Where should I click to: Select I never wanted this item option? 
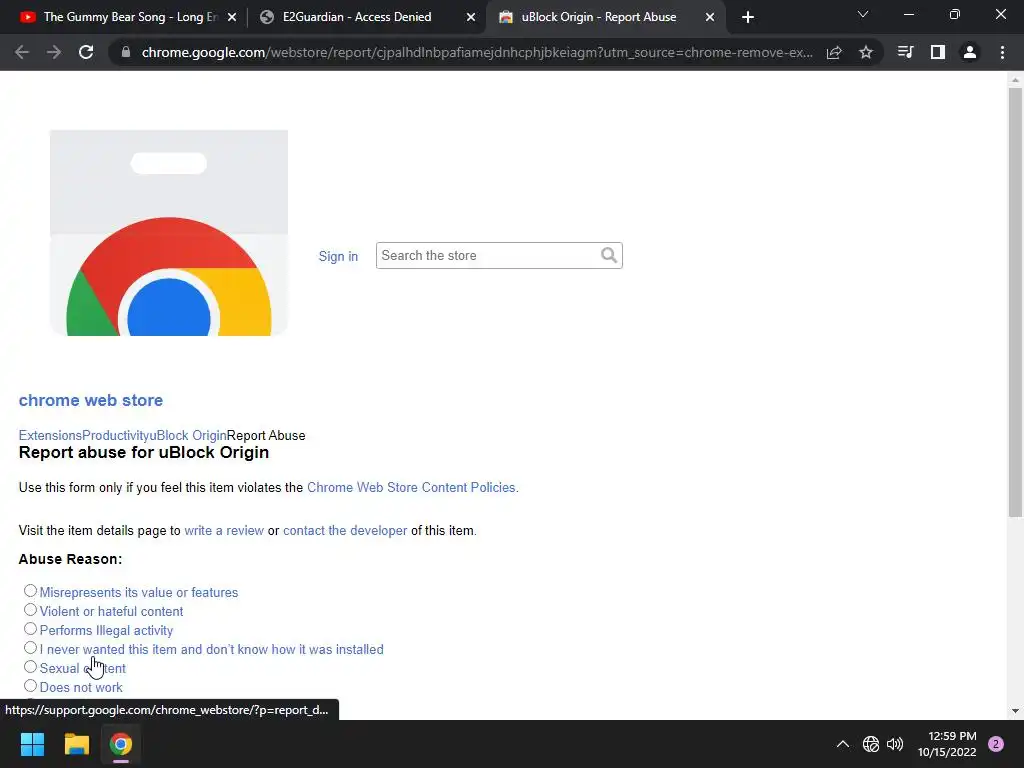[30, 648]
